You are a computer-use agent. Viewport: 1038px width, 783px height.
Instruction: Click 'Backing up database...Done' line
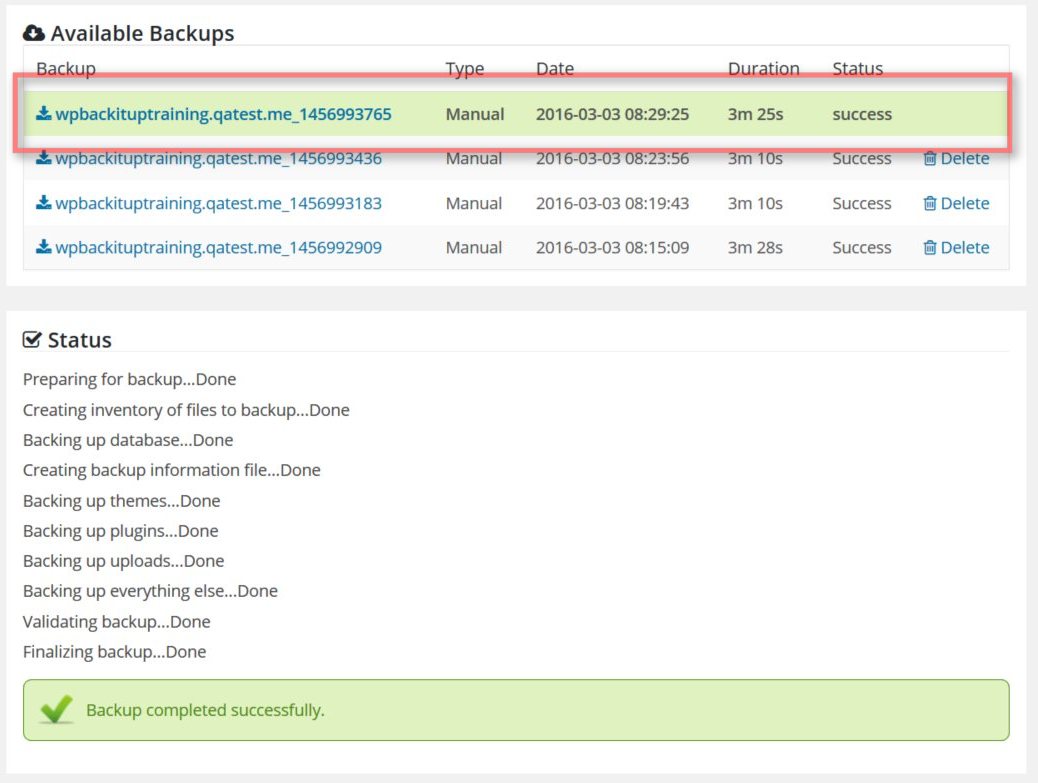coord(128,440)
